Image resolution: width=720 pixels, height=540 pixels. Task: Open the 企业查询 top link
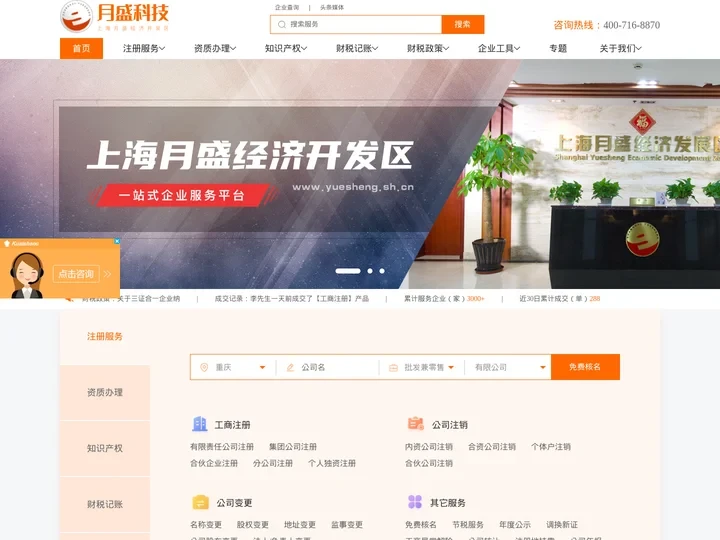click(287, 7)
